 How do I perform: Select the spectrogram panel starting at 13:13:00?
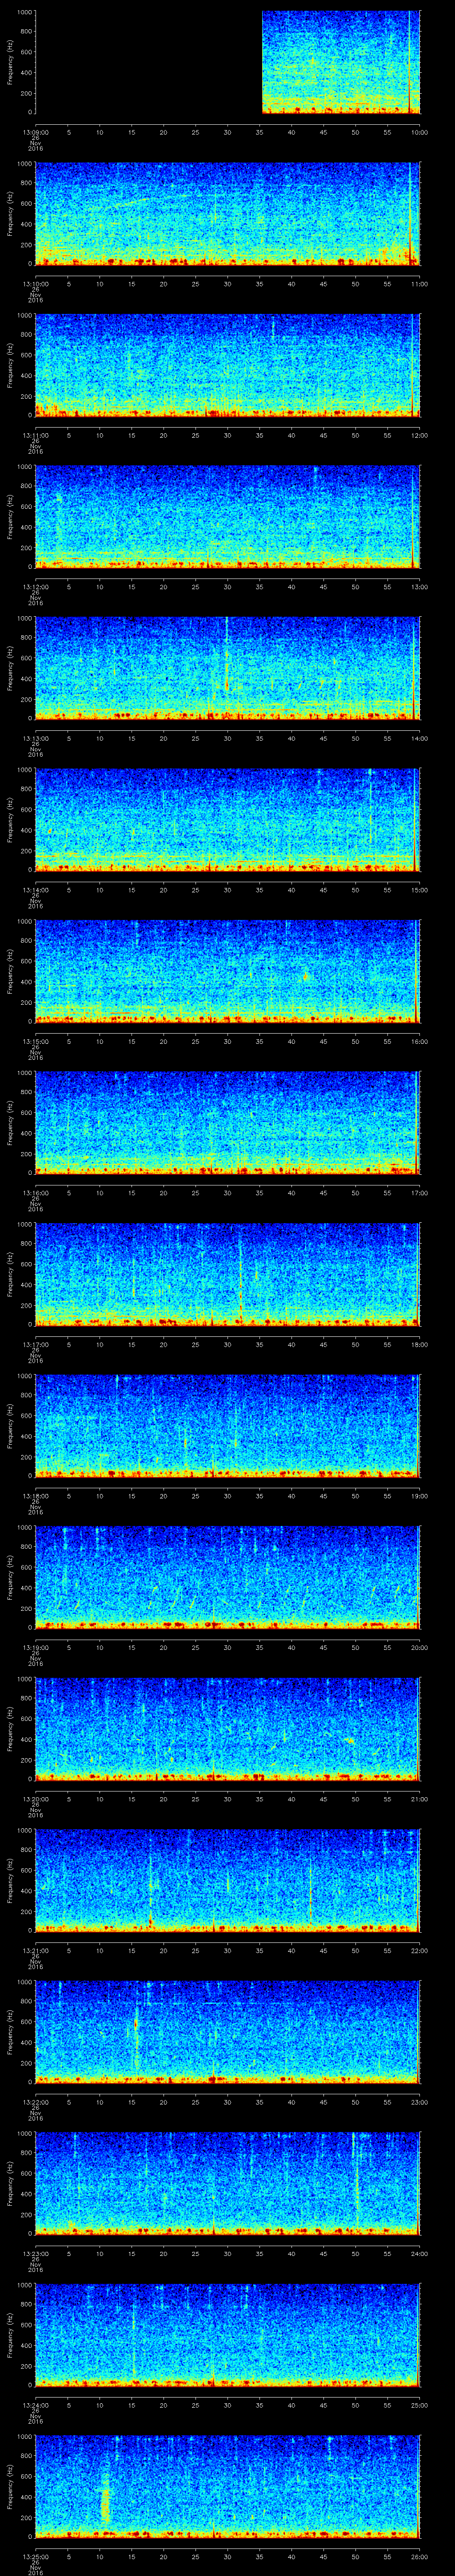click(x=228, y=669)
